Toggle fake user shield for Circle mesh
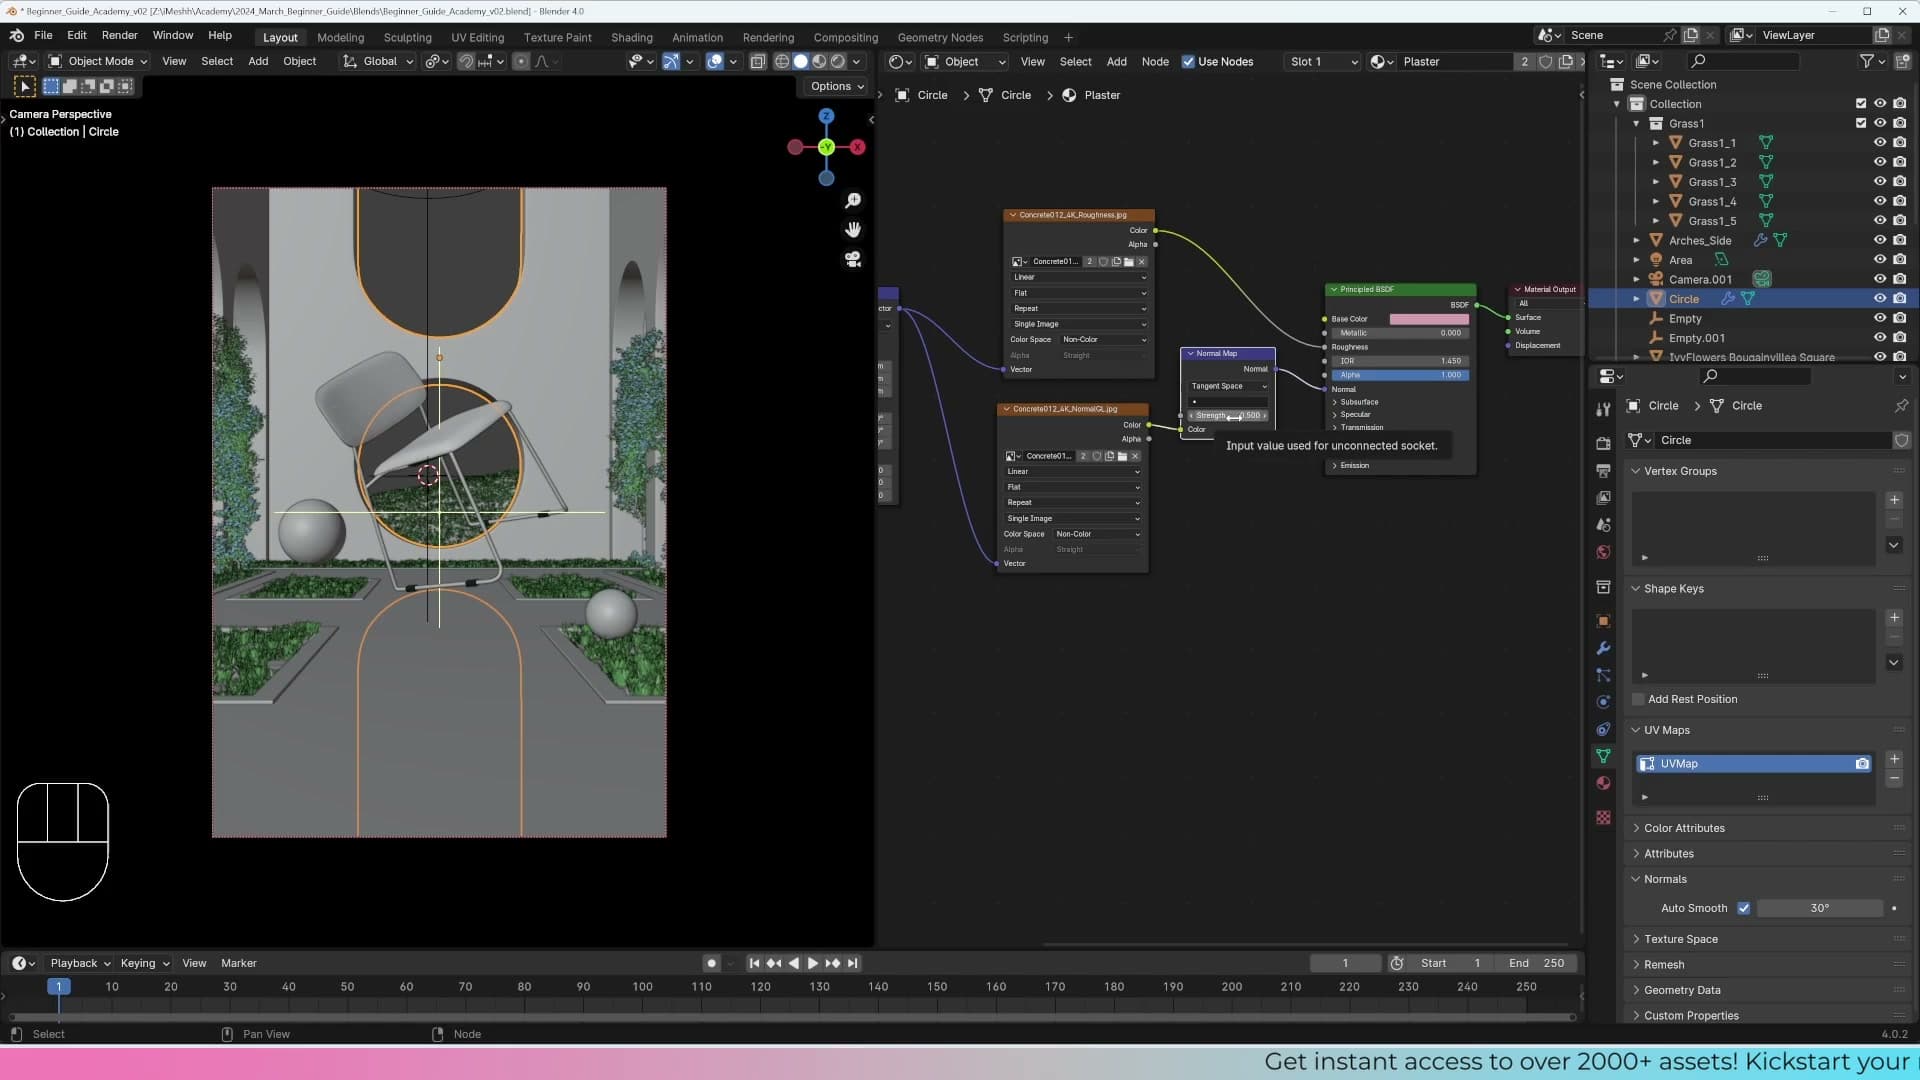This screenshot has height=1080, width=1920. [x=1901, y=440]
